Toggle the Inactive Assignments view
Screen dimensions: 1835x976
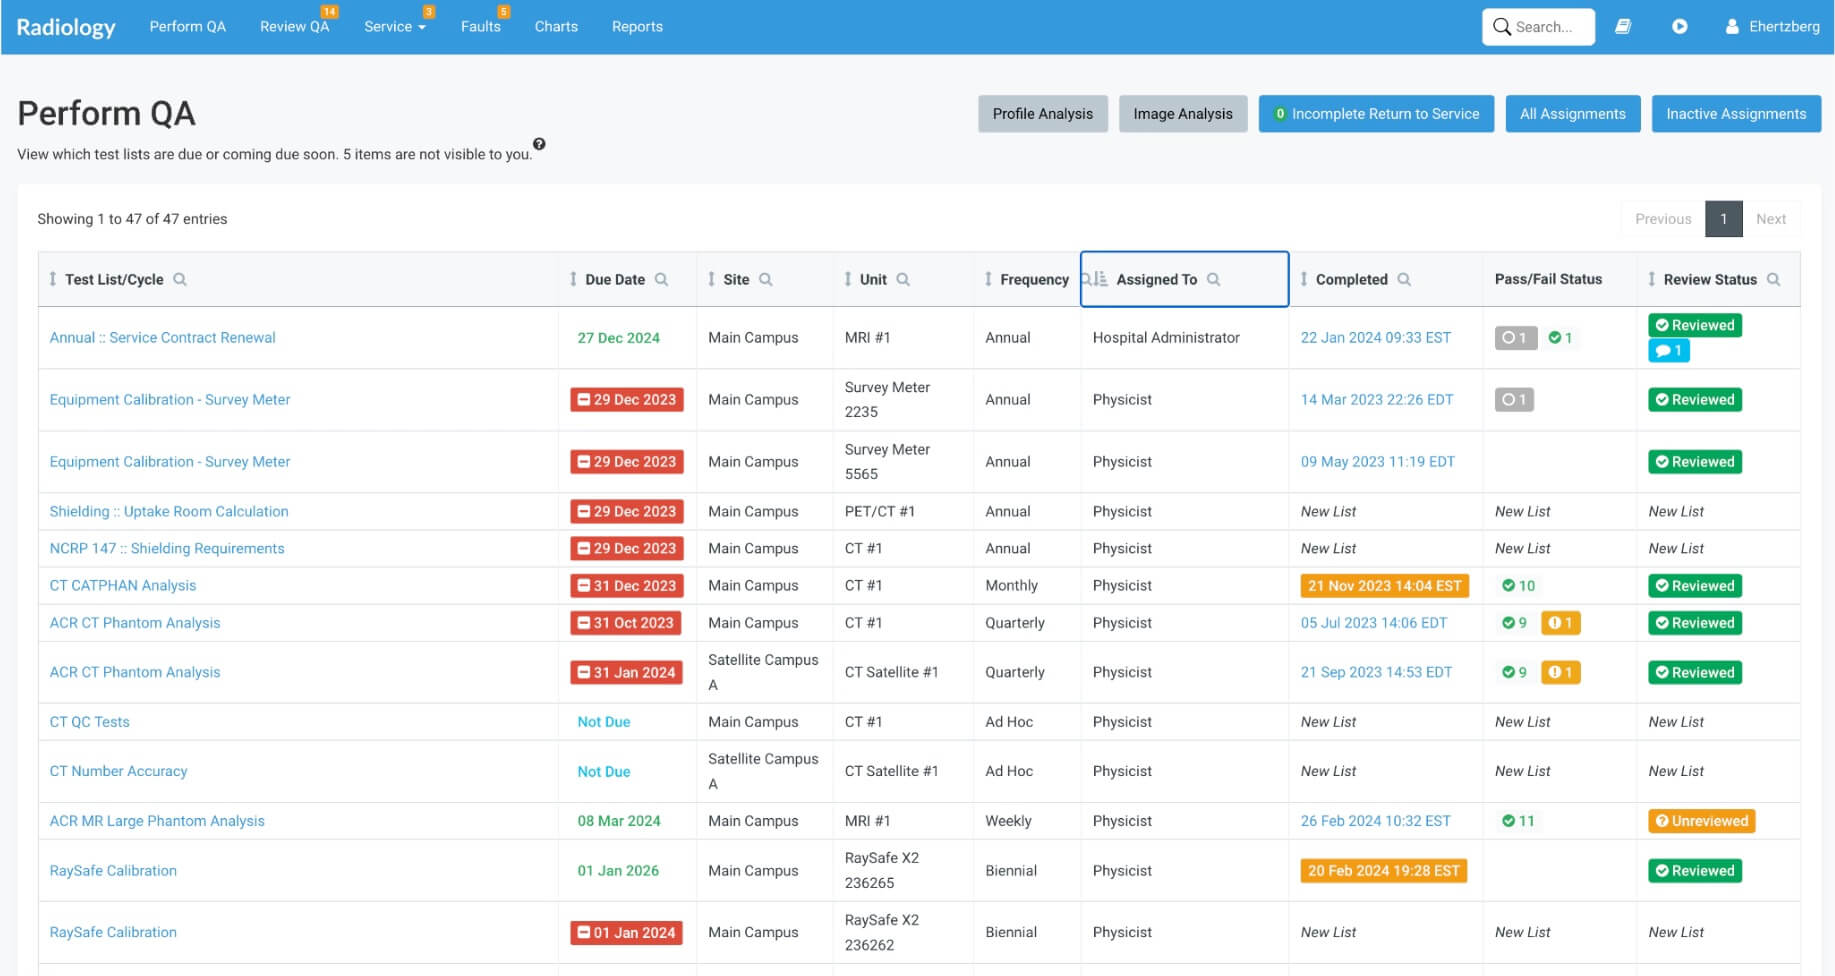1736,114
